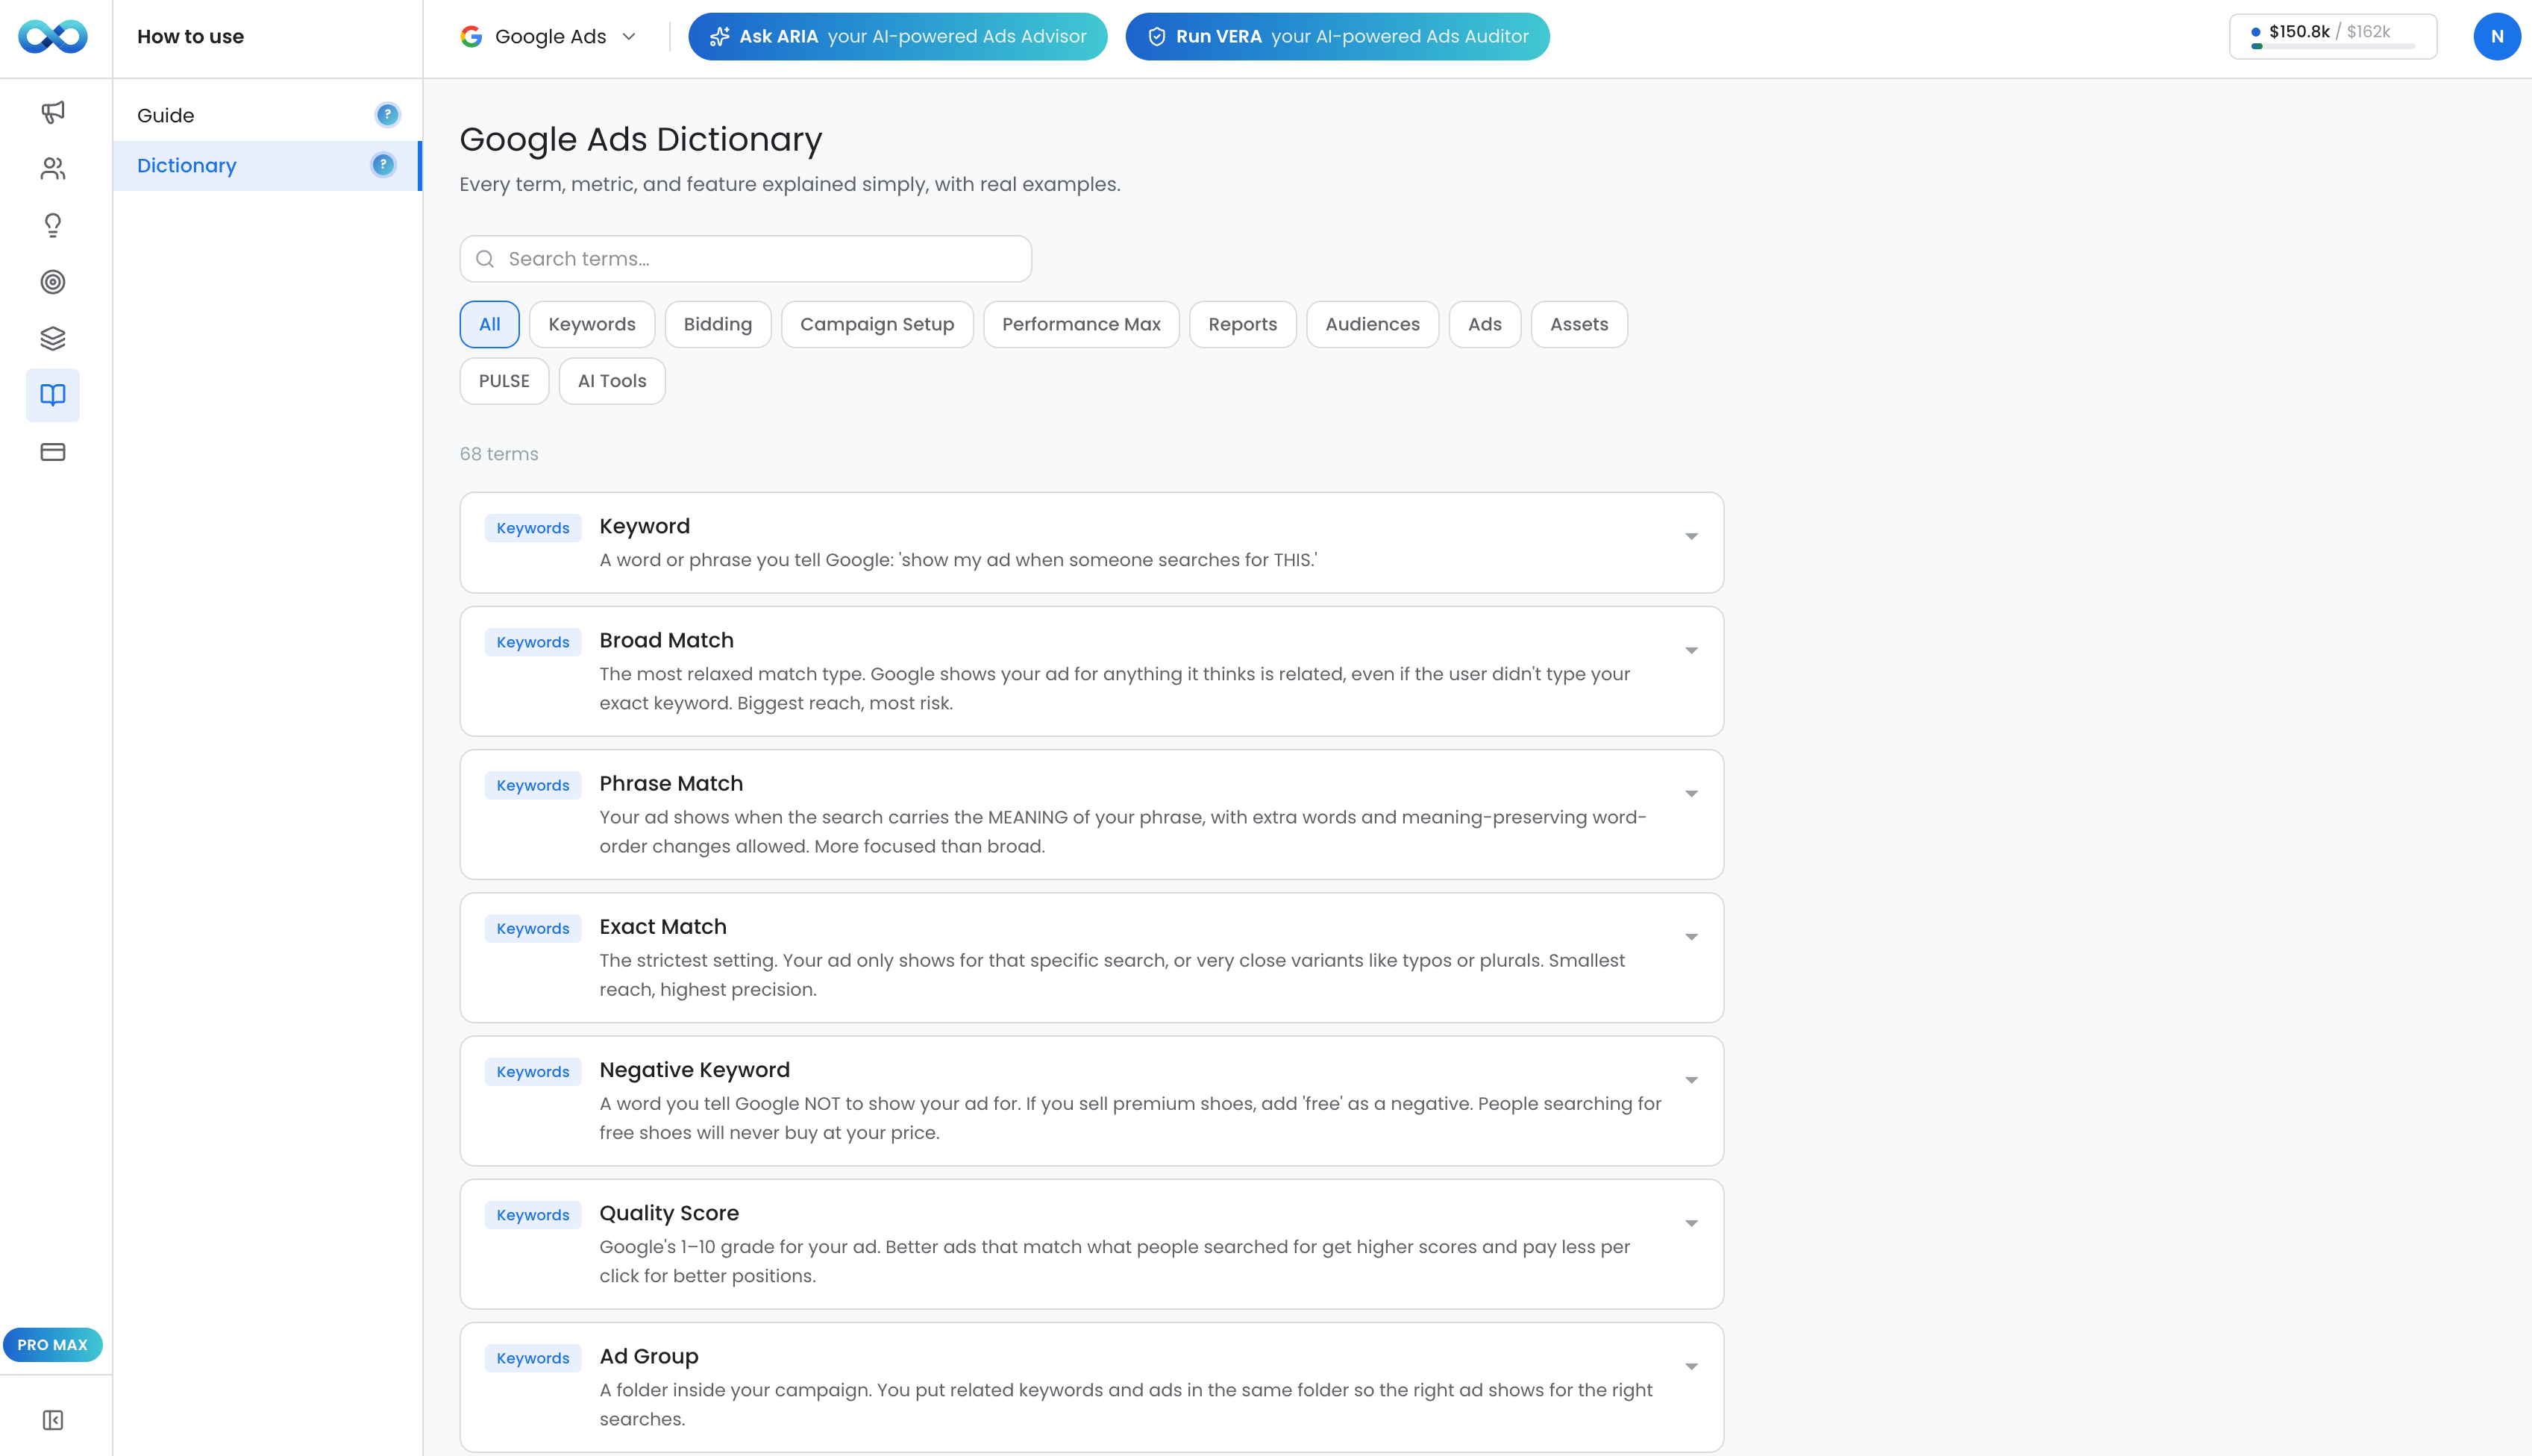2532x1456 pixels.
Task: Open the Google Ads platform dropdown
Action: tap(549, 37)
